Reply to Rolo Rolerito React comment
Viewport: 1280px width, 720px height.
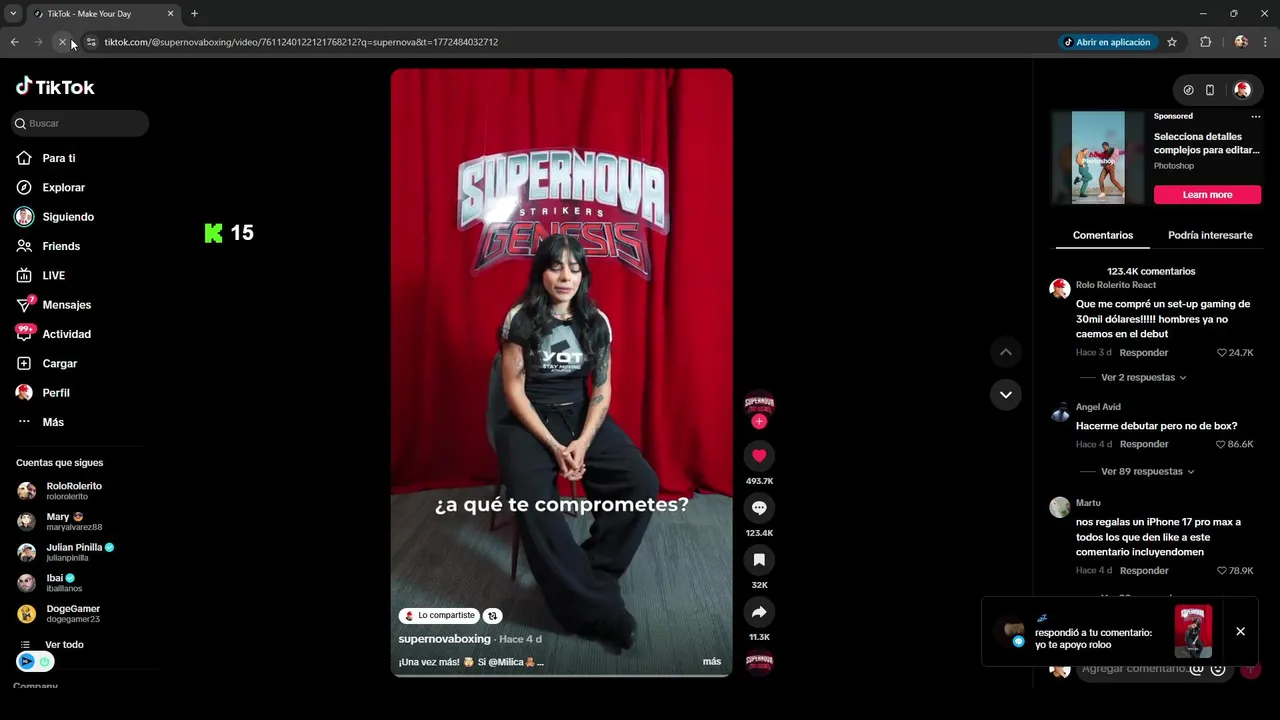[x=1144, y=353]
